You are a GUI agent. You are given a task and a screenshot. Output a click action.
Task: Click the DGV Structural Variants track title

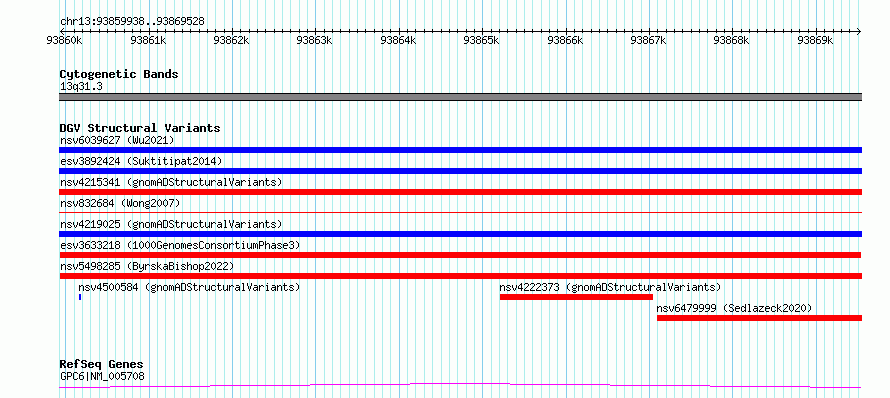click(140, 128)
